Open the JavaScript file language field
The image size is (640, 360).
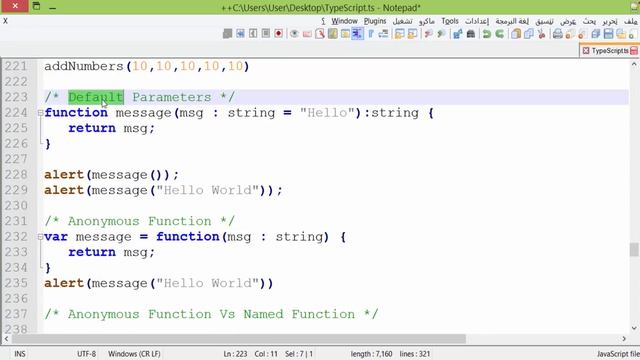click(618, 354)
